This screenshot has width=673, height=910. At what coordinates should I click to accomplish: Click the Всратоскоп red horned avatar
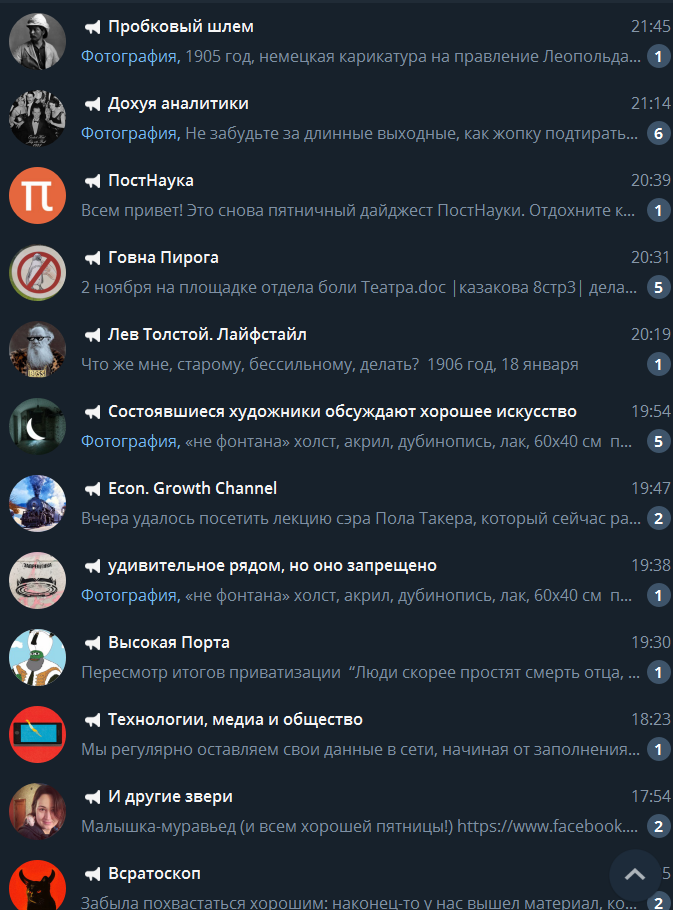[x=37, y=886]
